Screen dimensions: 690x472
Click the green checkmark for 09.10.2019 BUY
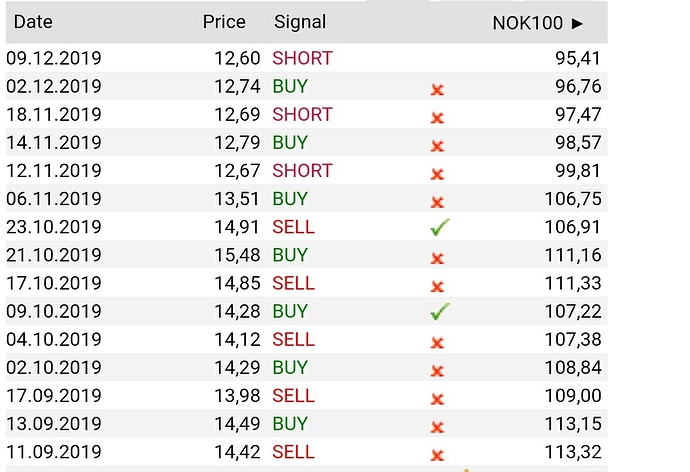(x=440, y=311)
